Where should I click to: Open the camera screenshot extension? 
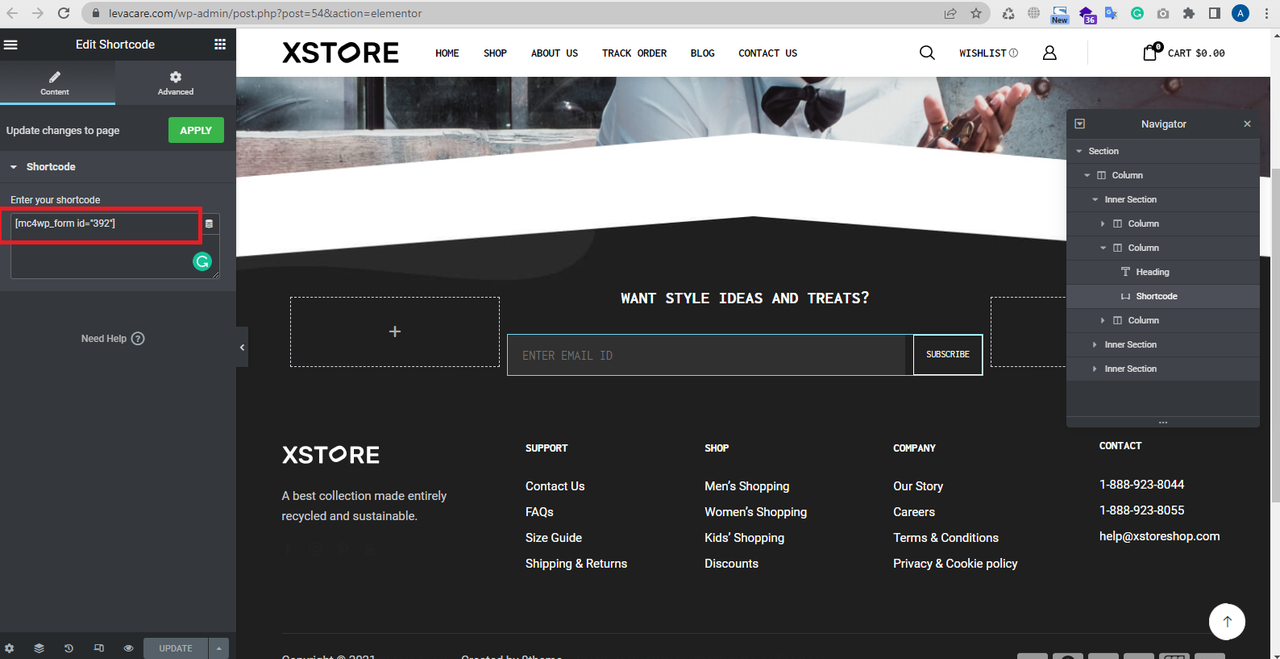pos(1163,14)
